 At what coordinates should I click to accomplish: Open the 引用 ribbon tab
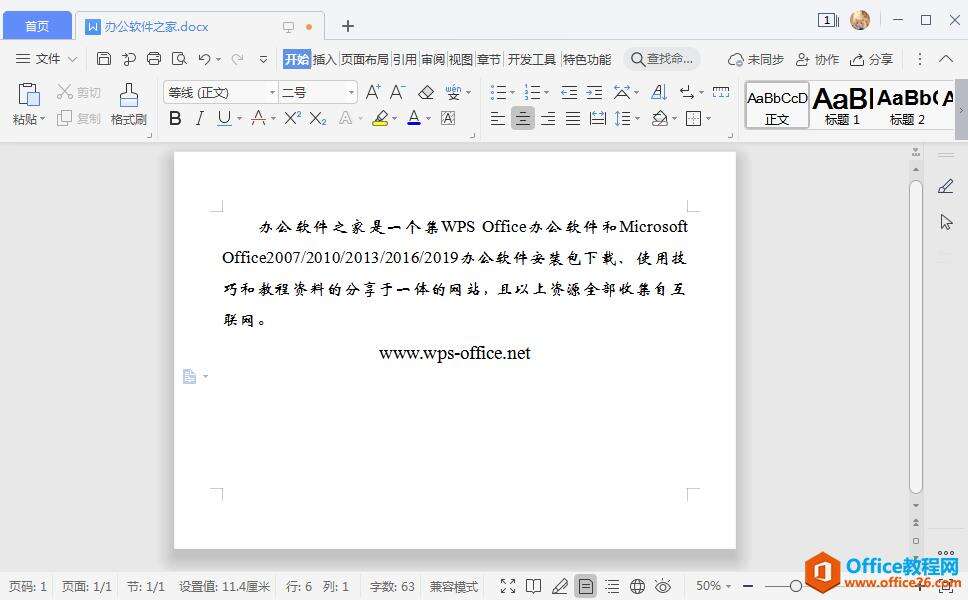(x=404, y=59)
